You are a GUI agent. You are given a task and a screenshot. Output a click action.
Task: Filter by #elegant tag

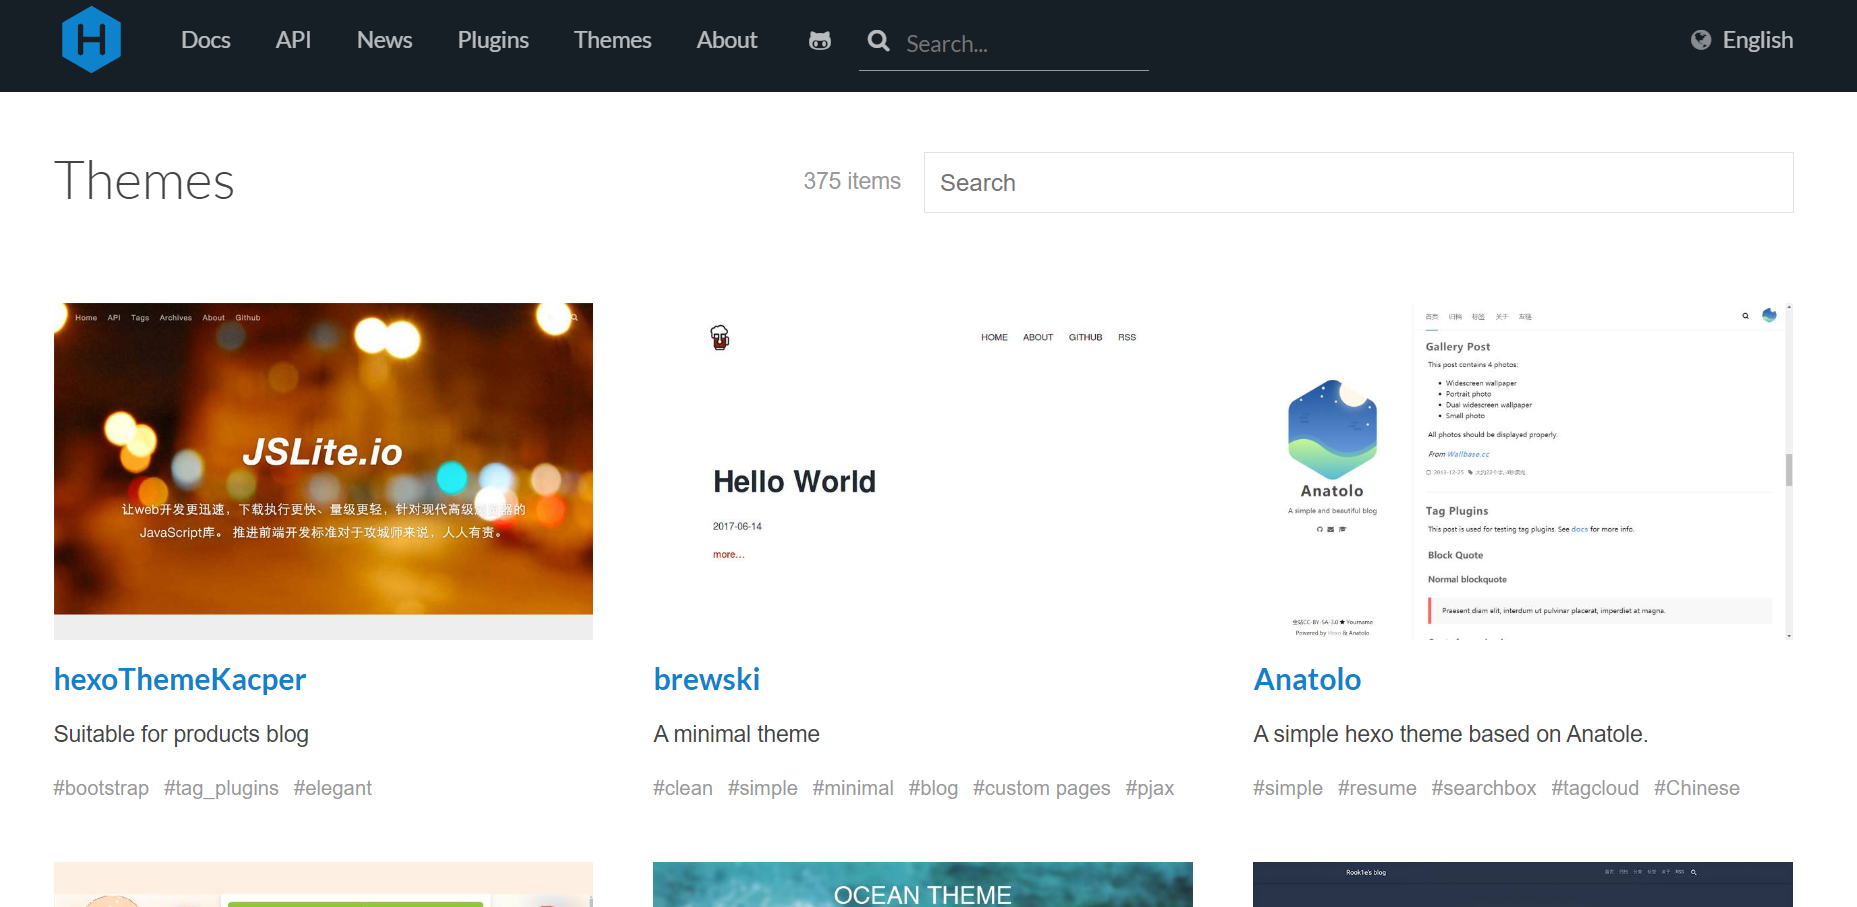(332, 788)
